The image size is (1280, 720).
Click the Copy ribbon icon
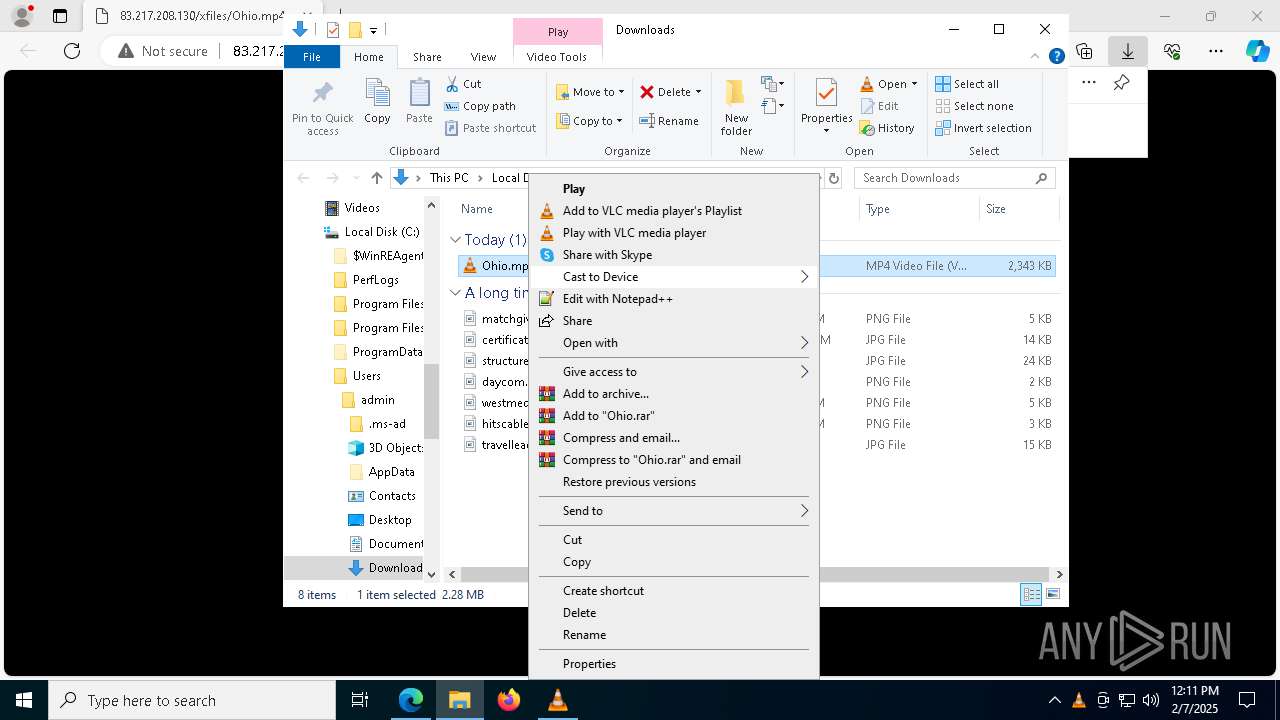pos(377,93)
